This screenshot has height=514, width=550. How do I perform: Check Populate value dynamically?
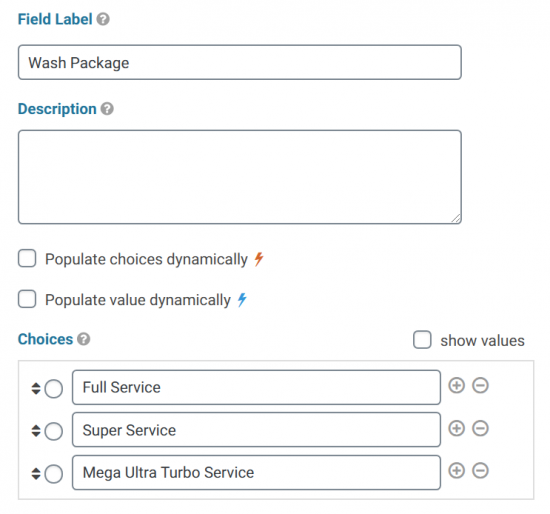(27, 299)
